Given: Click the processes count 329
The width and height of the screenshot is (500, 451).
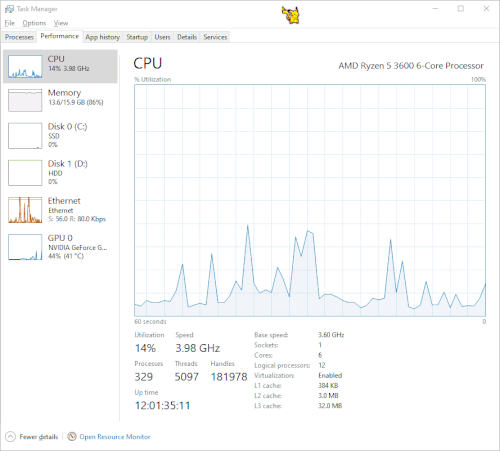Looking at the screenshot, I should 144,377.
